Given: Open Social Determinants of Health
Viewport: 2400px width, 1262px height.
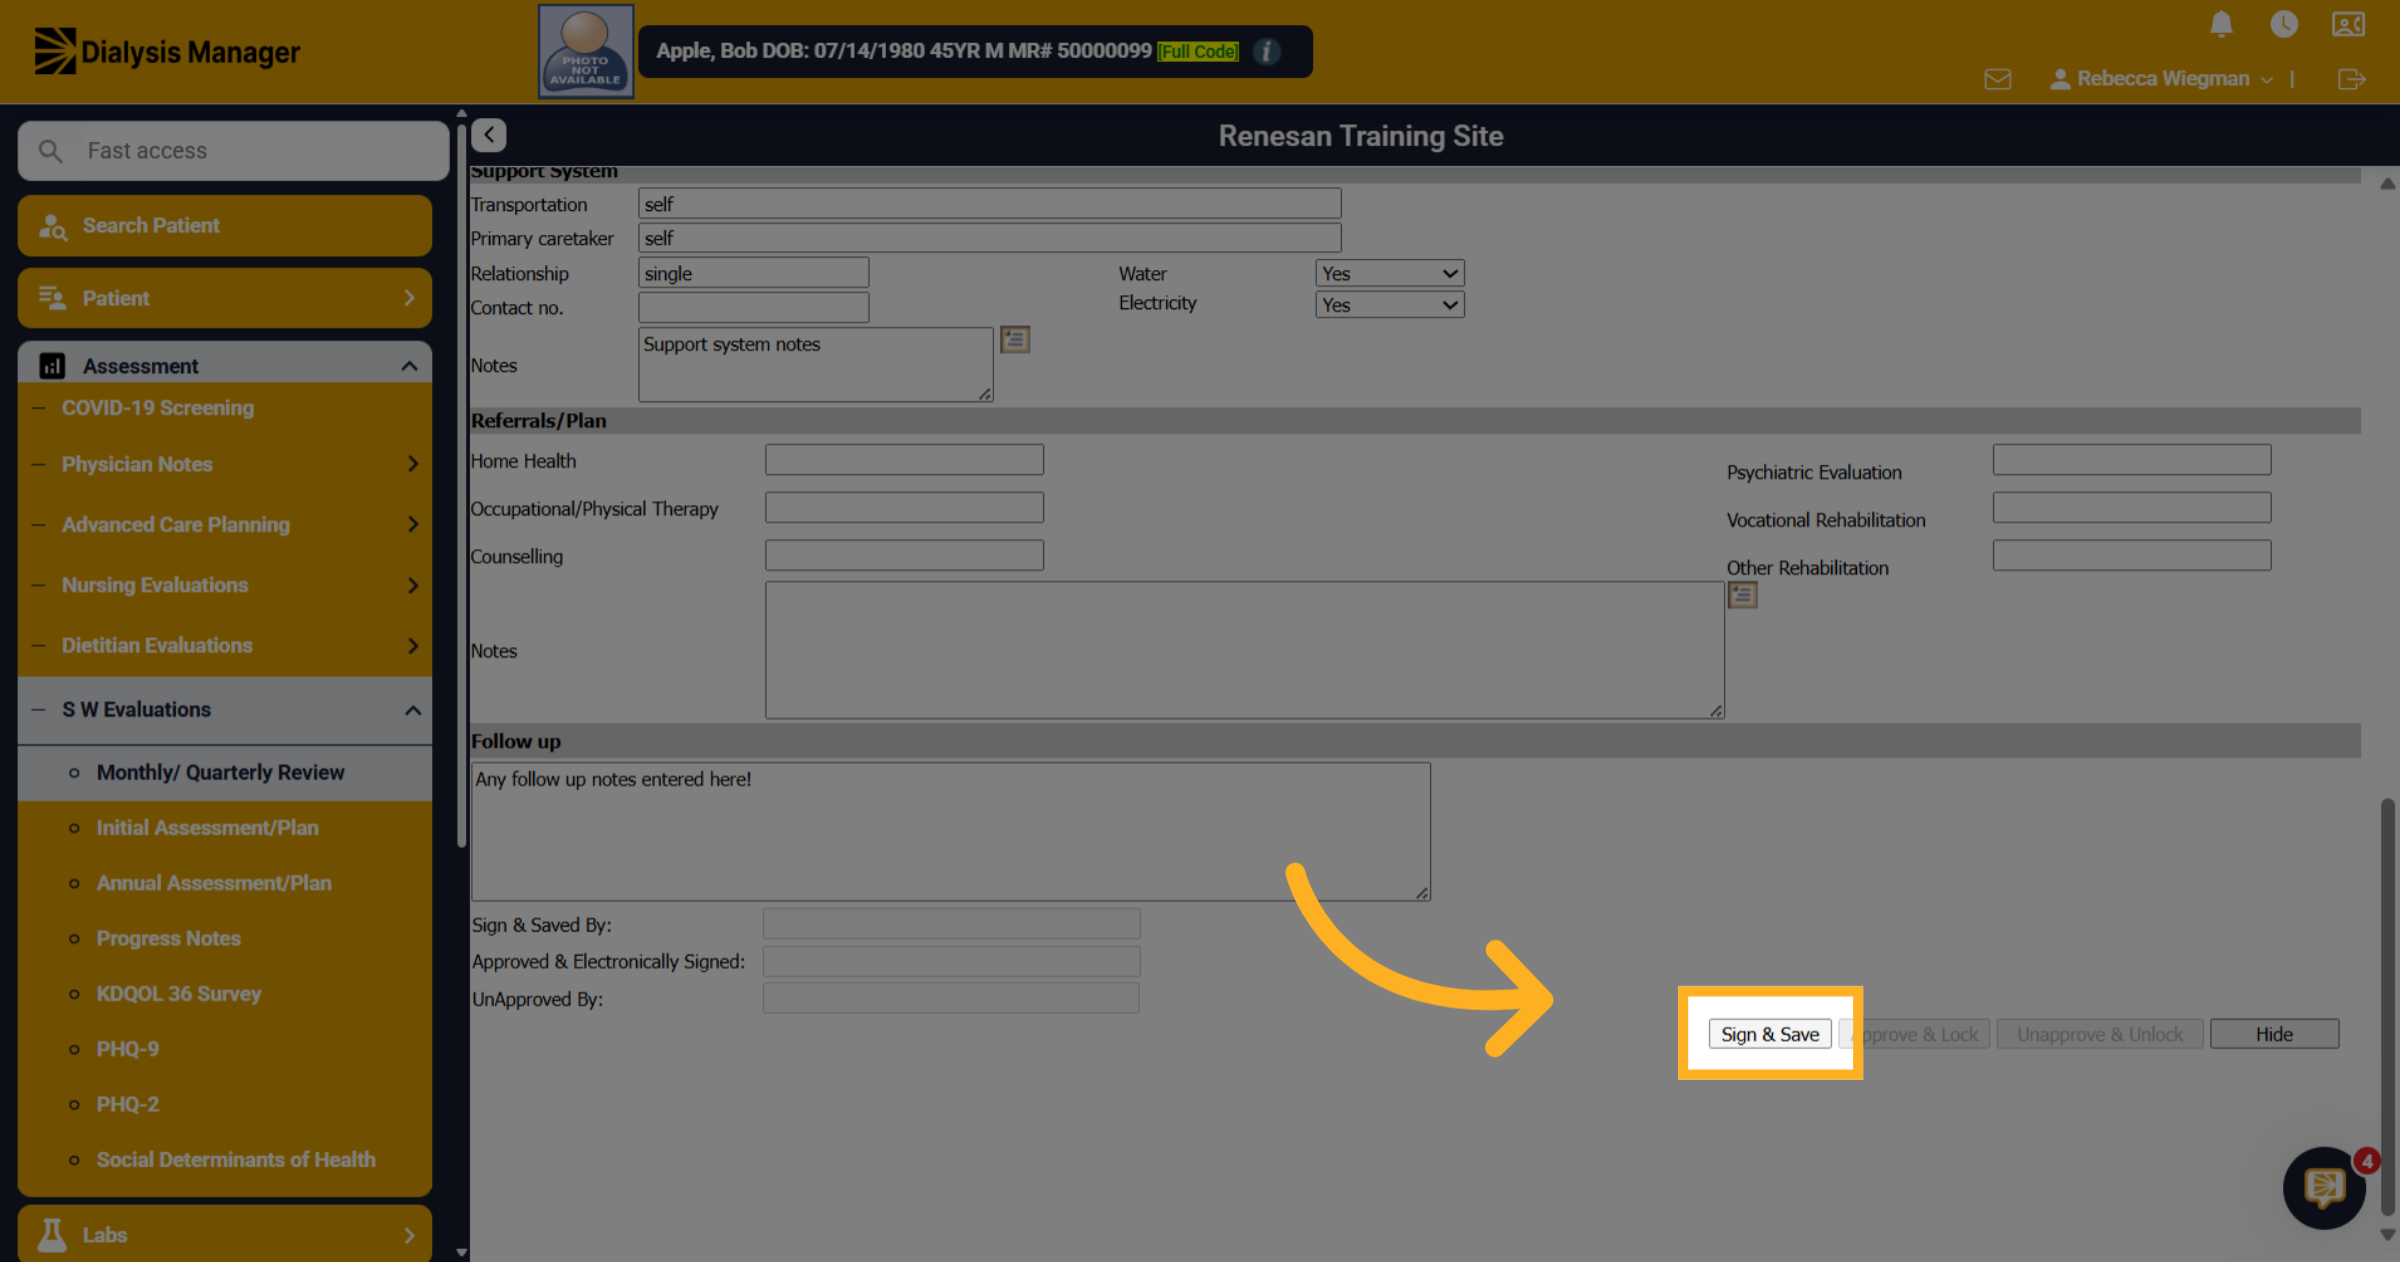Looking at the screenshot, I should 236,1160.
